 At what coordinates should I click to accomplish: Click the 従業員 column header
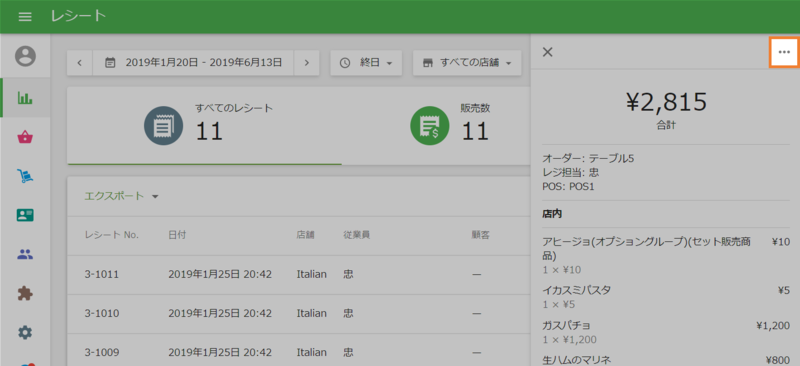point(357,235)
